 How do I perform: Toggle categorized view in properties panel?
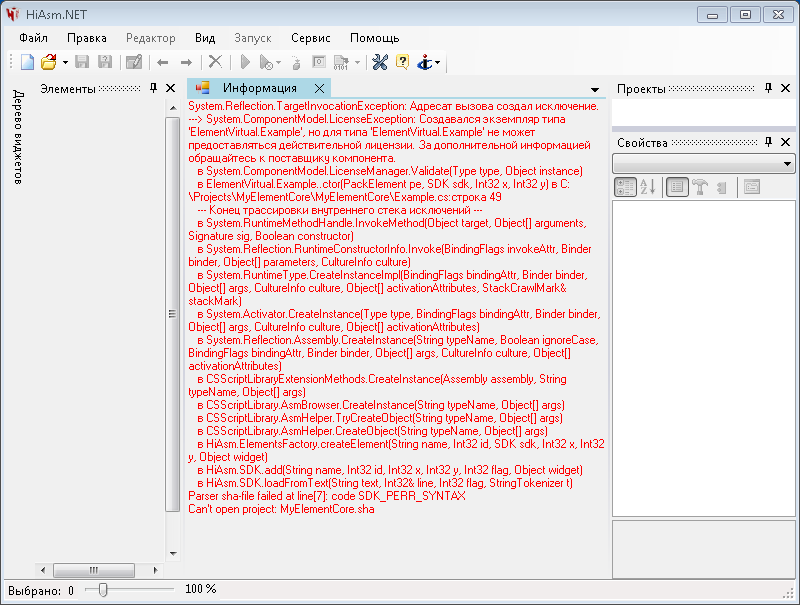(x=624, y=186)
